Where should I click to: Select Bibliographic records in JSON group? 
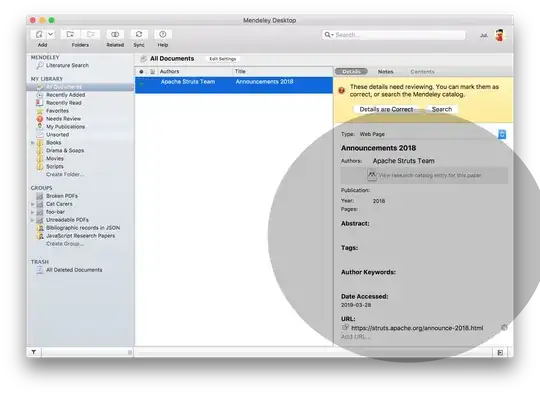83,228
